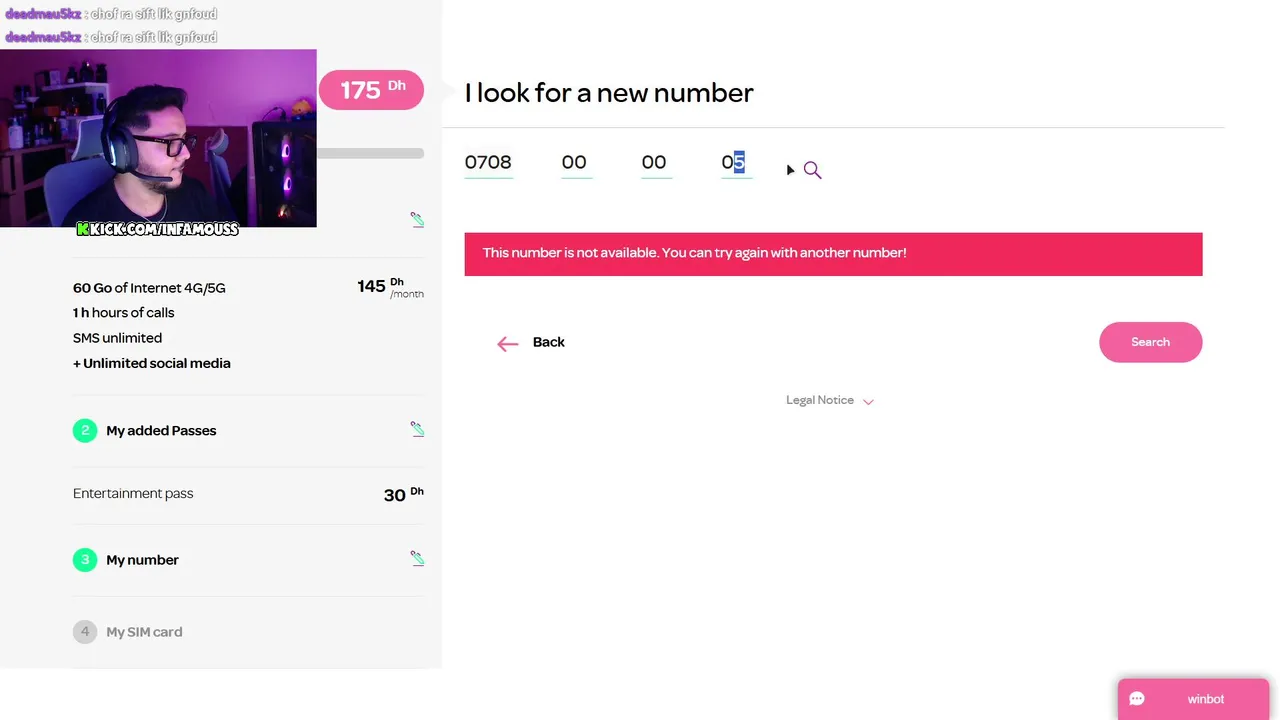Screen dimensions: 1280x720
Task: Click the grey step 4 circle
Action: 85,632
